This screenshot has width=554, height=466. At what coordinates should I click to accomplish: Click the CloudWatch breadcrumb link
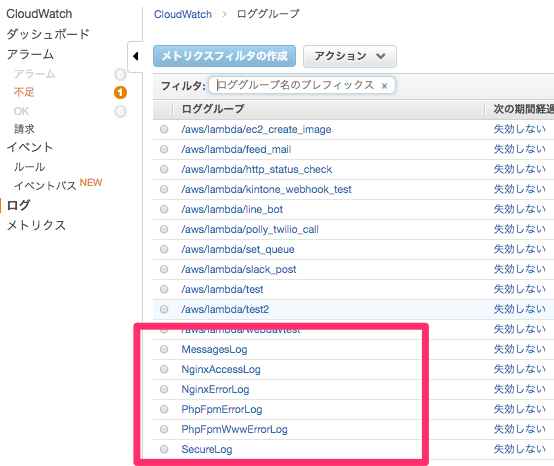coord(183,14)
